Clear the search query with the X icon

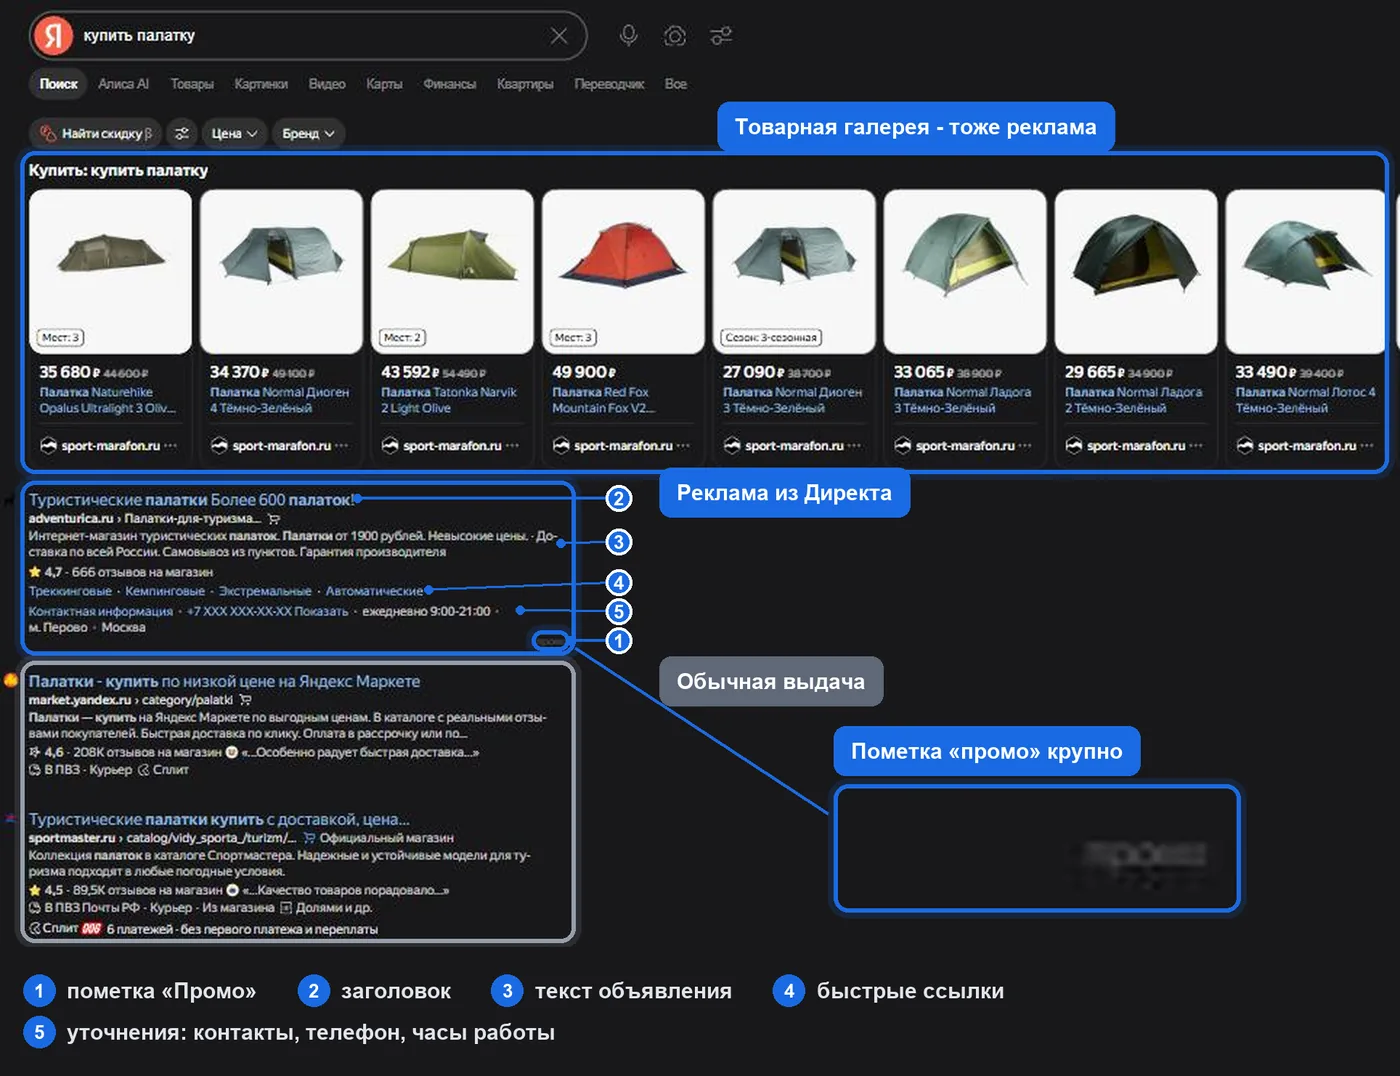[559, 36]
